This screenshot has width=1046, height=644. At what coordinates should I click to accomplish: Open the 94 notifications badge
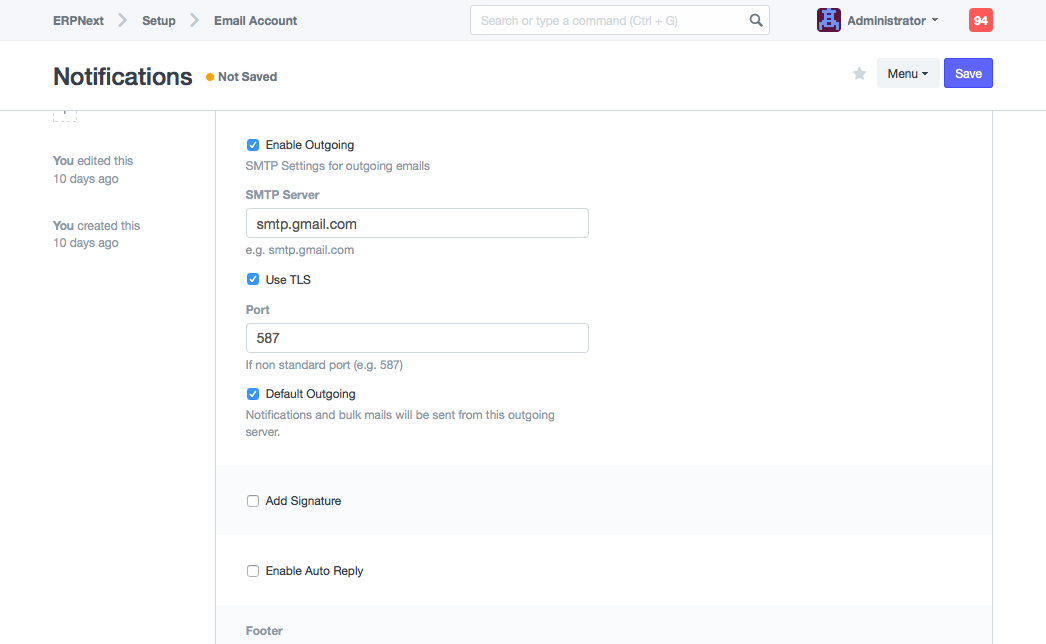coord(980,20)
